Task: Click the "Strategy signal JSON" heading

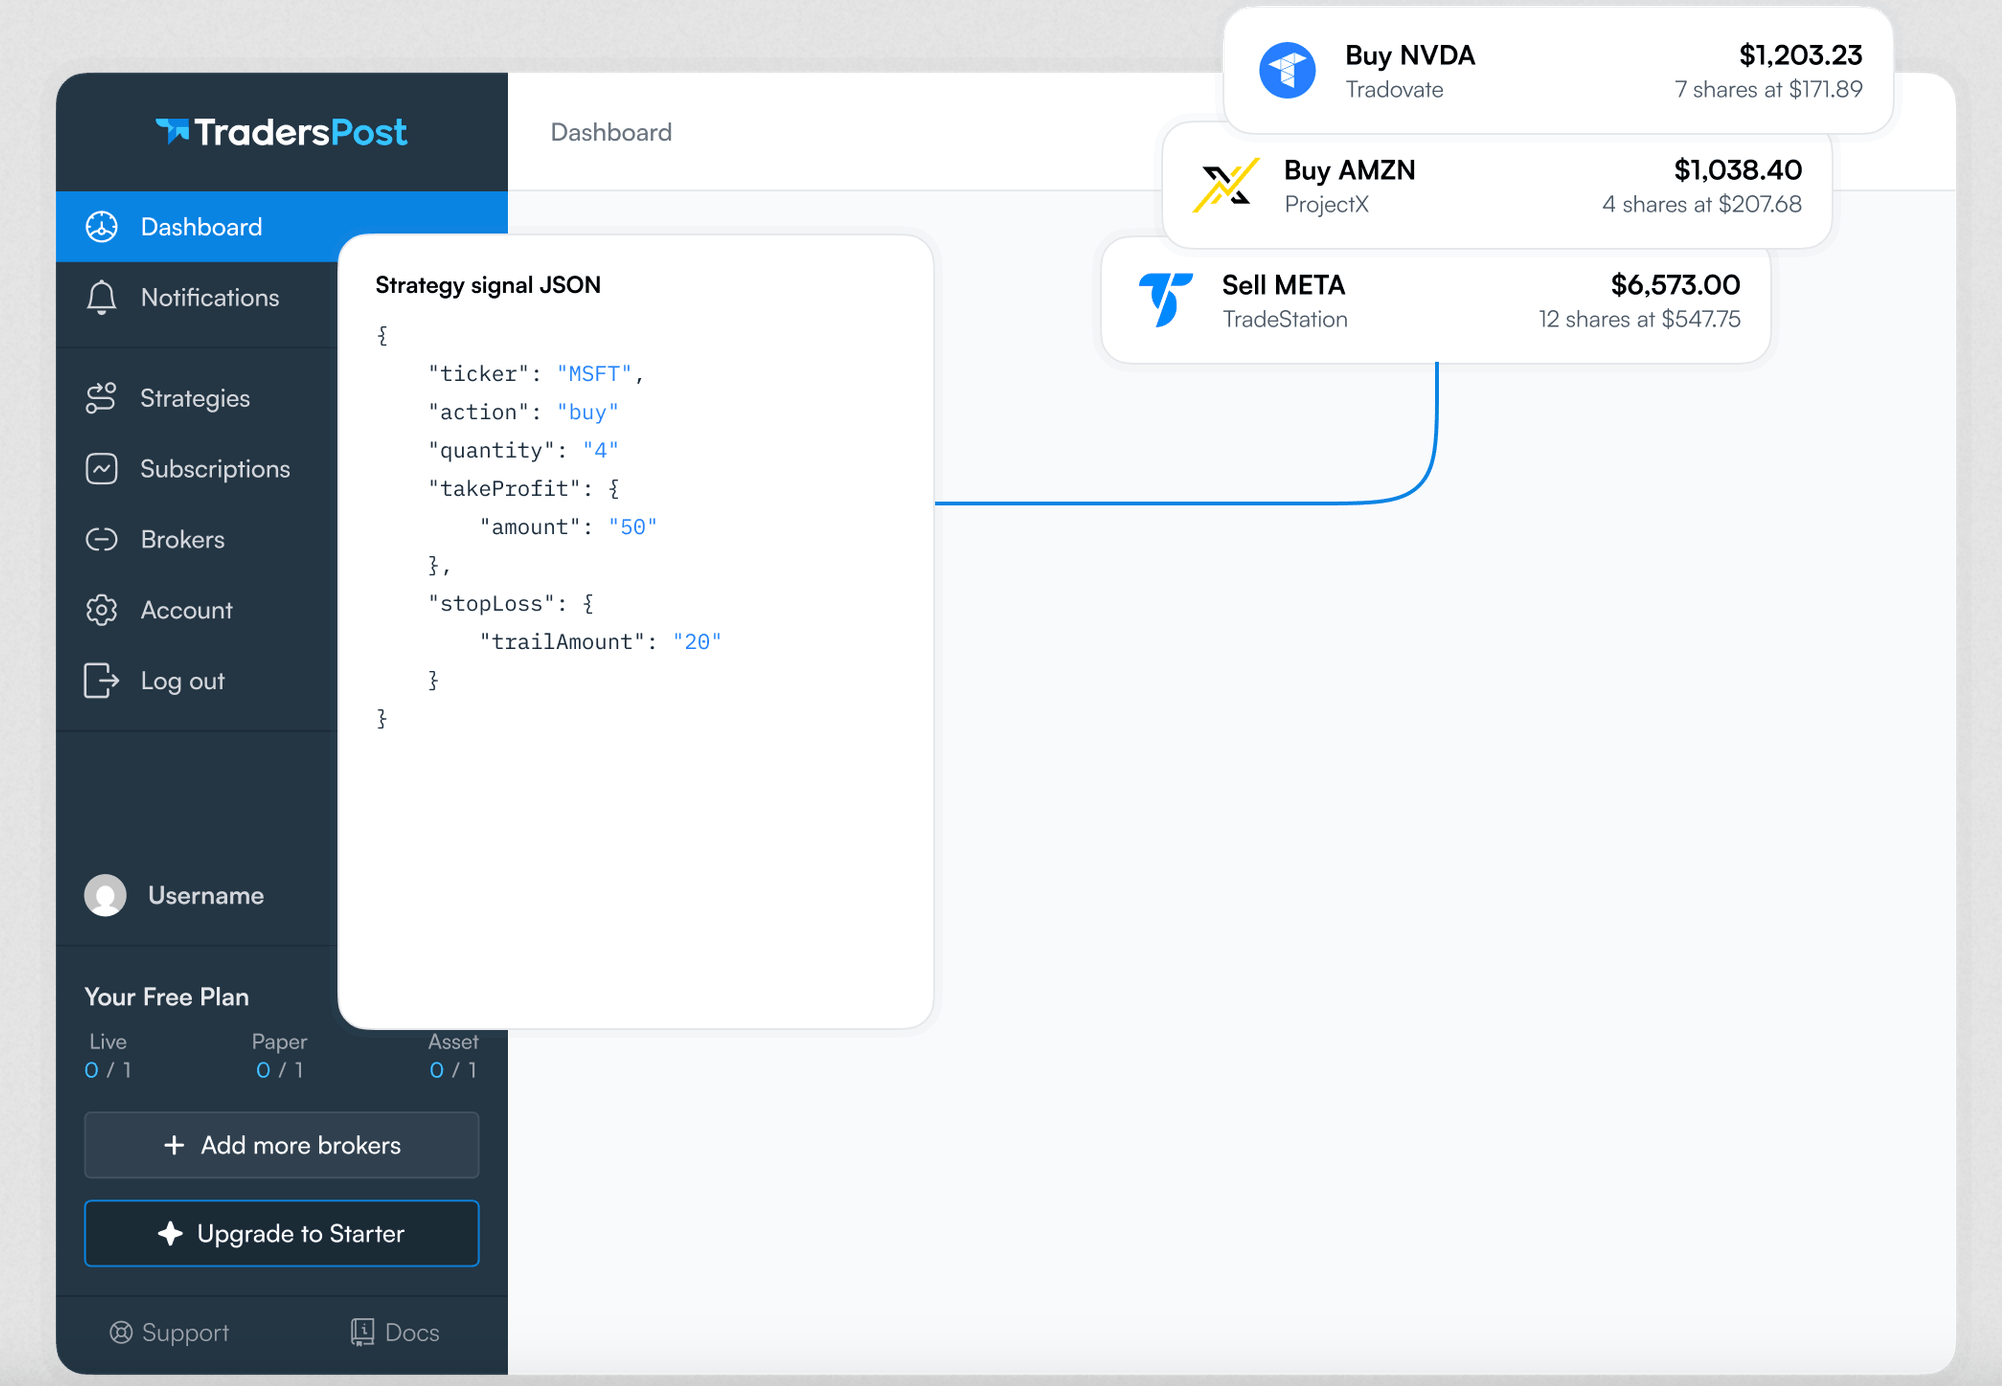Action: pos(488,285)
